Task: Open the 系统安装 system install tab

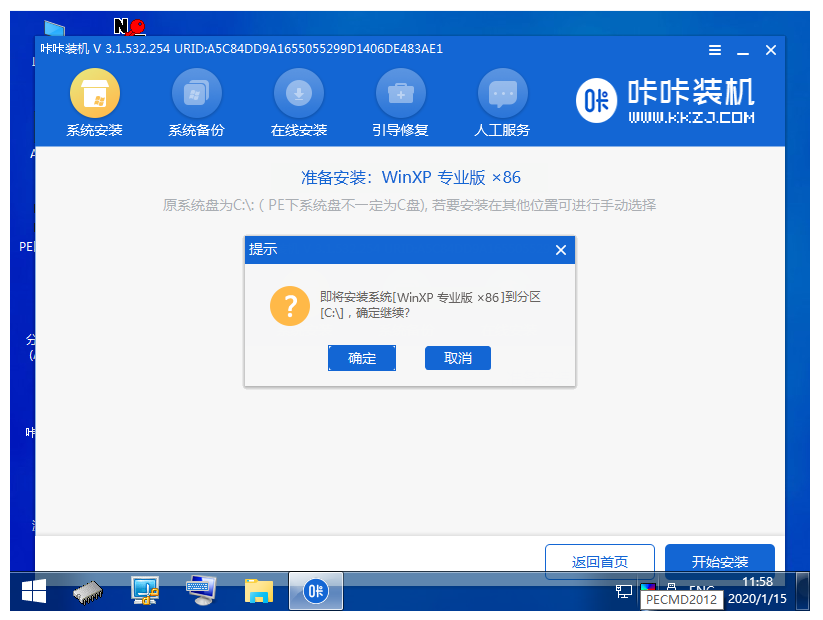Action: [94, 104]
